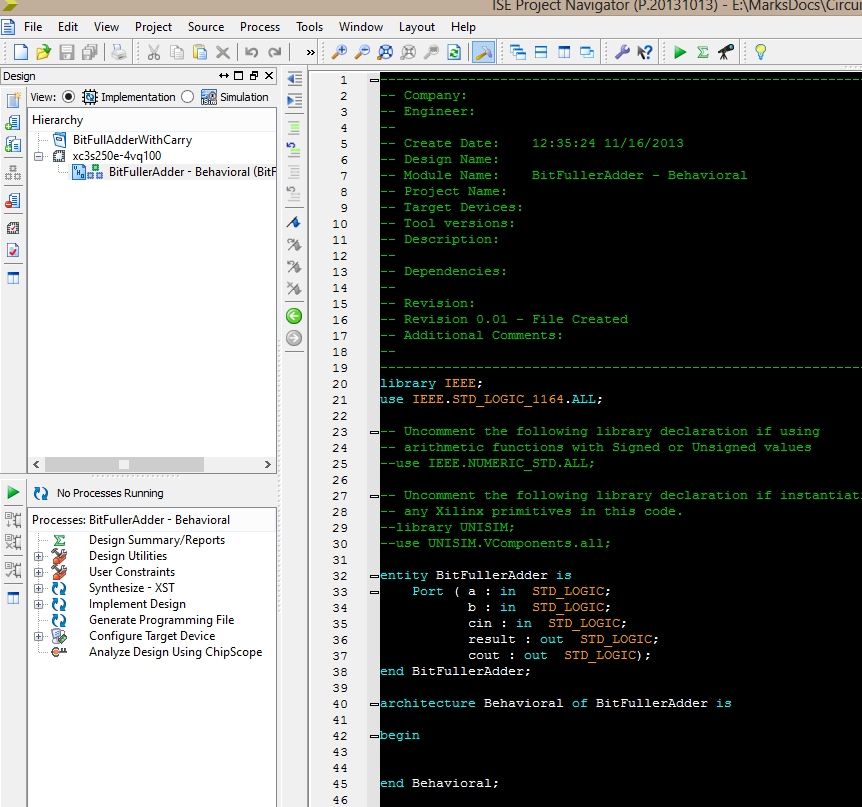
Task: Click the Paste toolbar icon
Action: click(200, 52)
